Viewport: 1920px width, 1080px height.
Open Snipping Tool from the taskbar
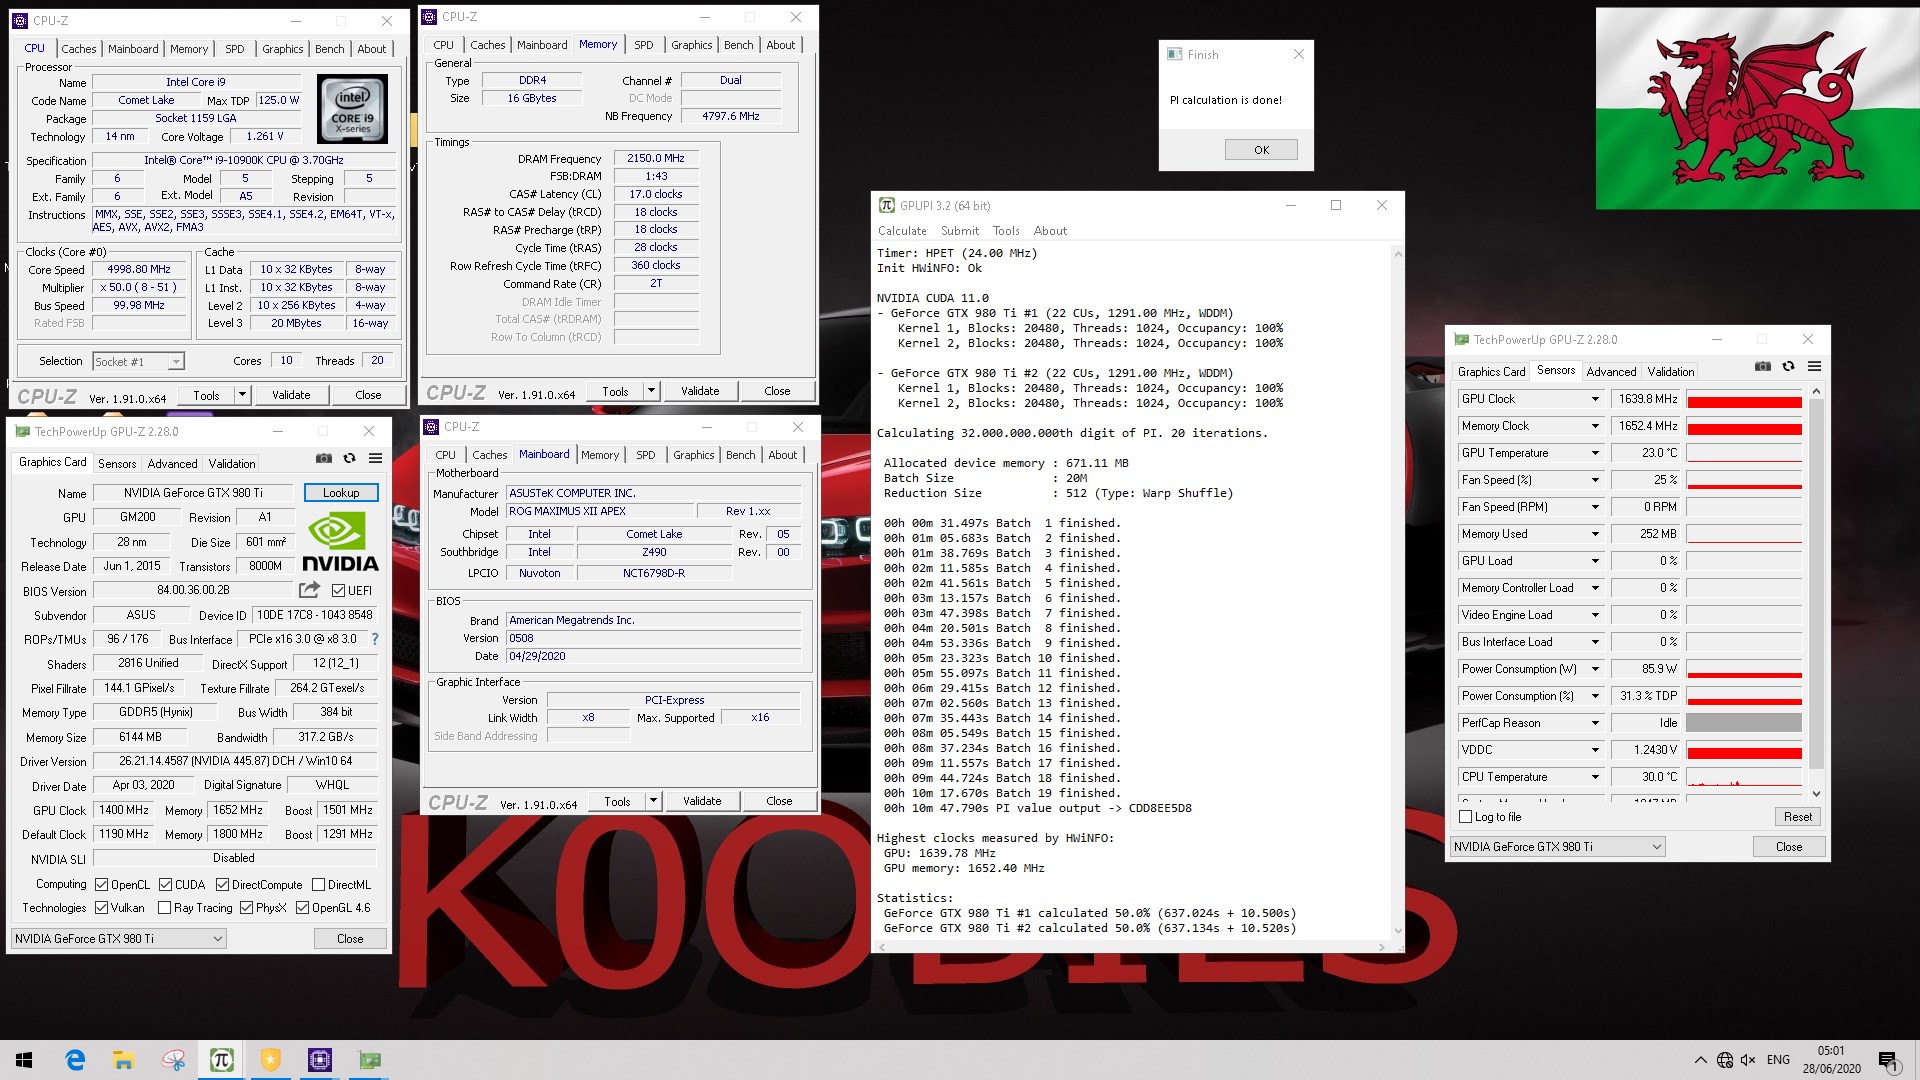pyautogui.click(x=173, y=1060)
